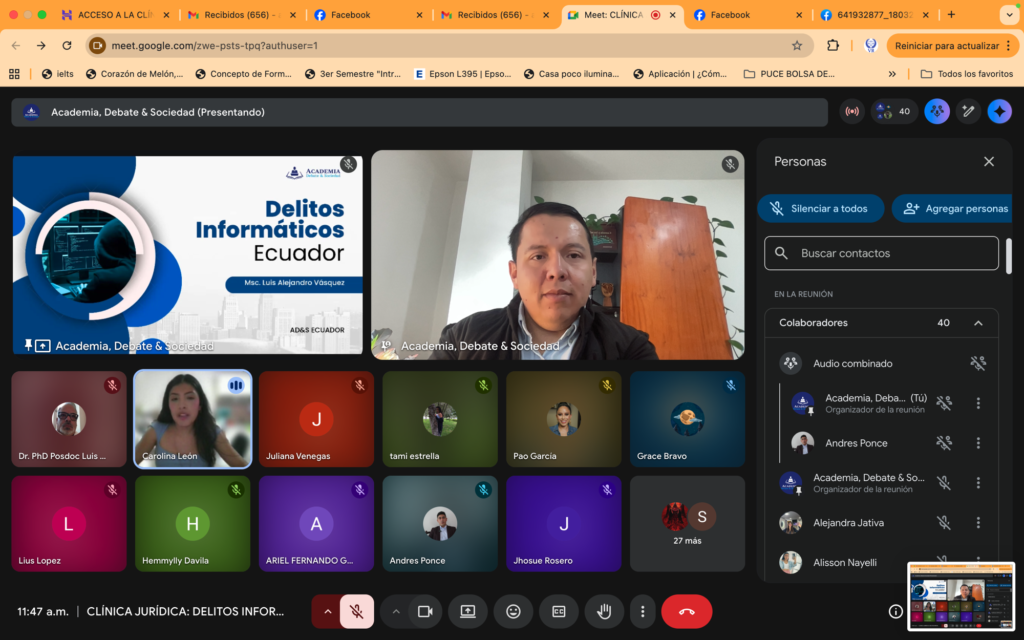The height and width of the screenshot is (640, 1024).
Task: Click the recording indicator icon
Action: [x=852, y=112]
